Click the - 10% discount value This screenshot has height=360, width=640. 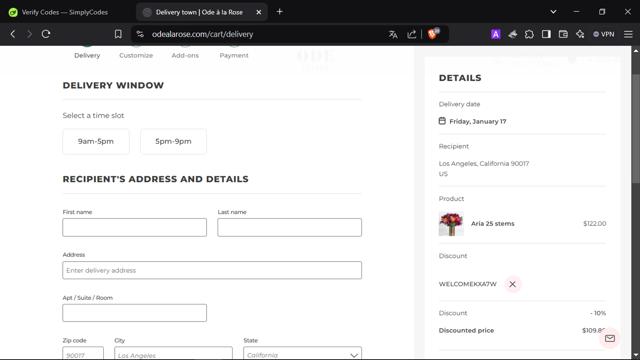pos(598,313)
